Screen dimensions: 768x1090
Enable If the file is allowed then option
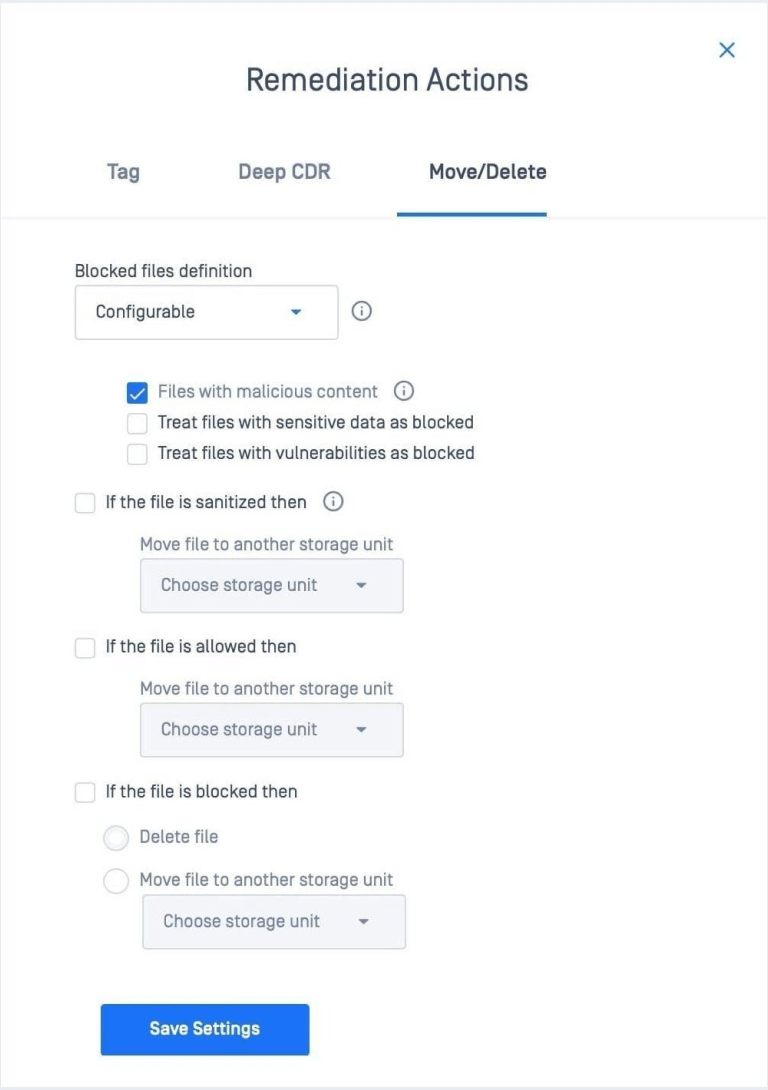tap(85, 647)
